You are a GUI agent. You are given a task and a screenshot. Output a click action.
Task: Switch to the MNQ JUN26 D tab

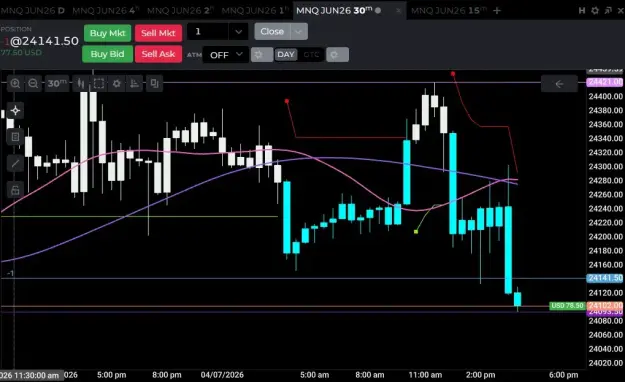tap(33, 10)
